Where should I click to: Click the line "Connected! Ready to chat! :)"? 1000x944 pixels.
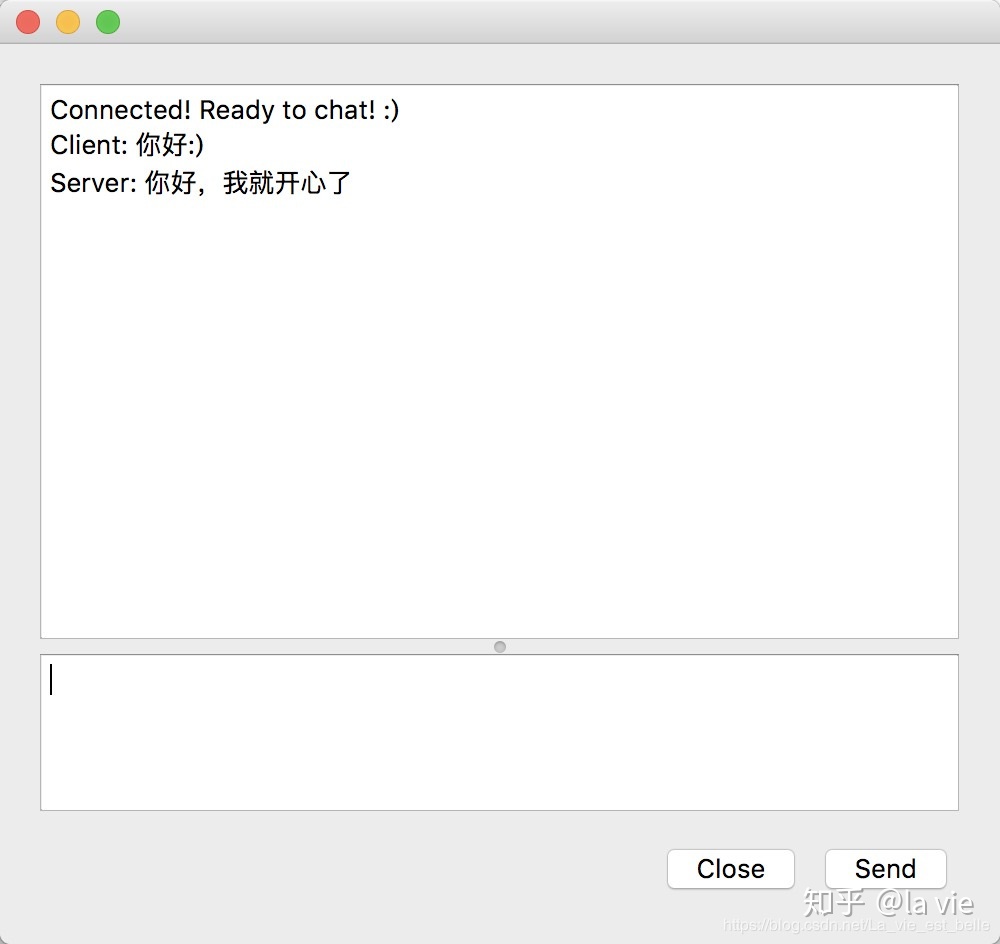tap(224, 110)
